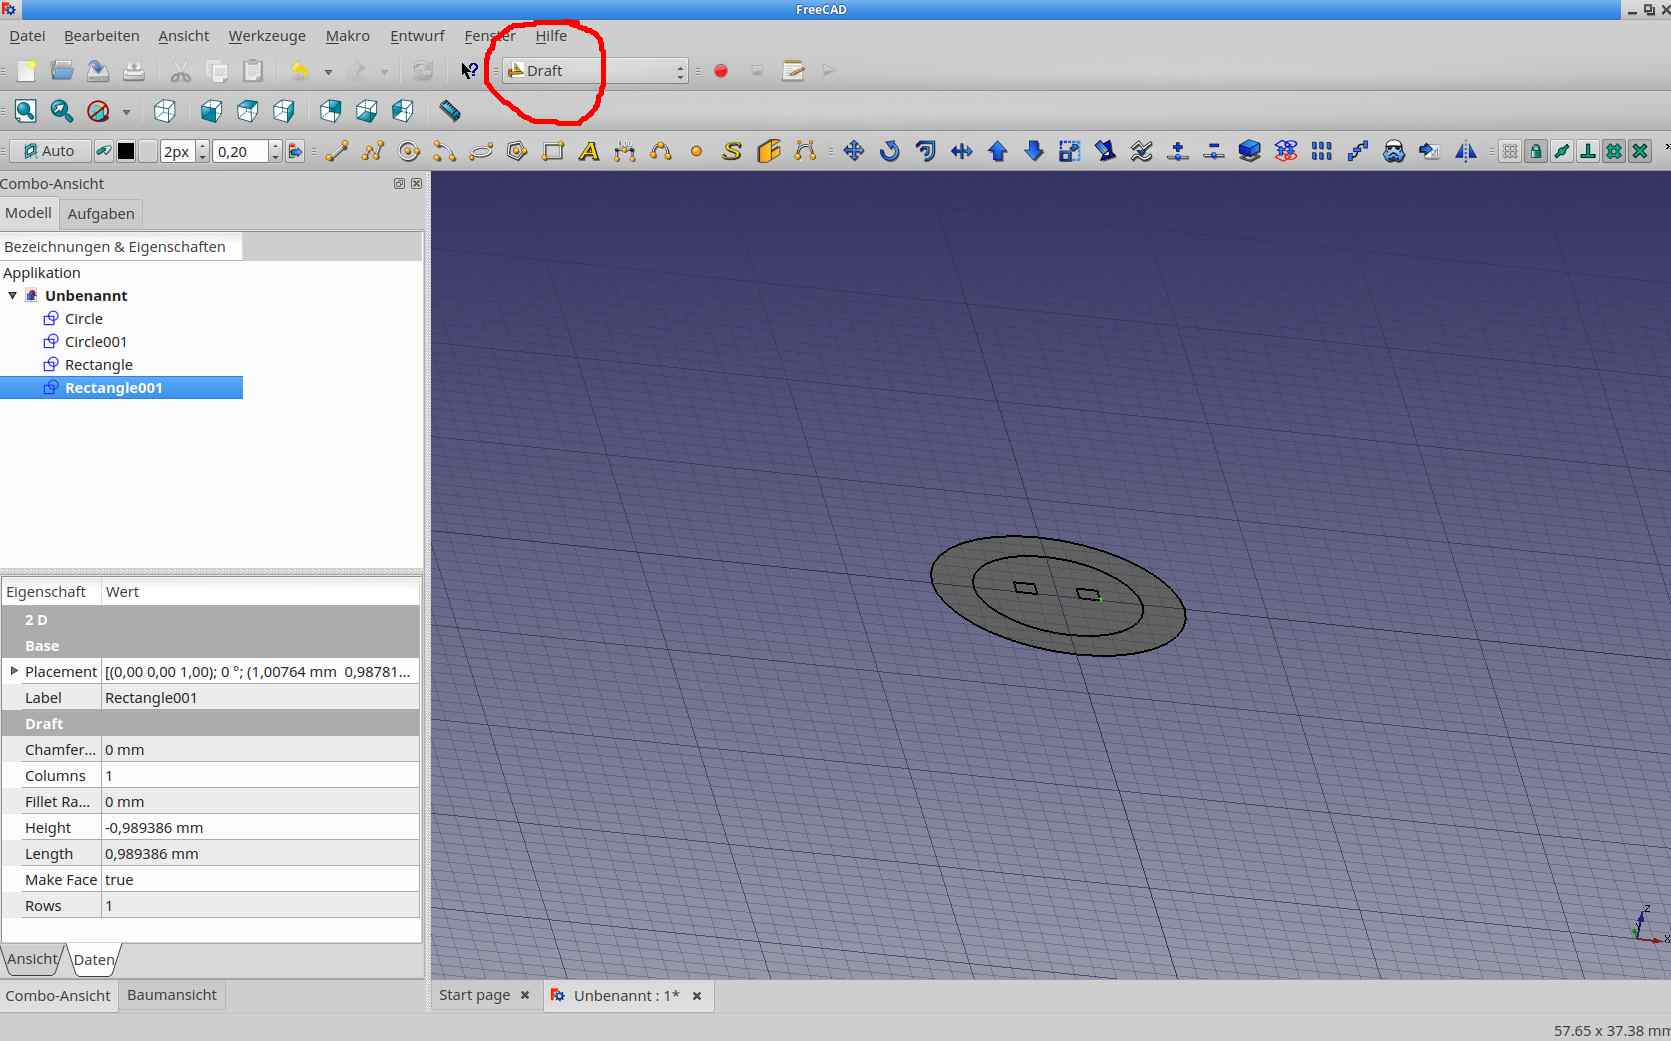Viewport: 1671px width, 1041px height.
Task: Select the Draft Rectangle tool
Action: coord(553,151)
